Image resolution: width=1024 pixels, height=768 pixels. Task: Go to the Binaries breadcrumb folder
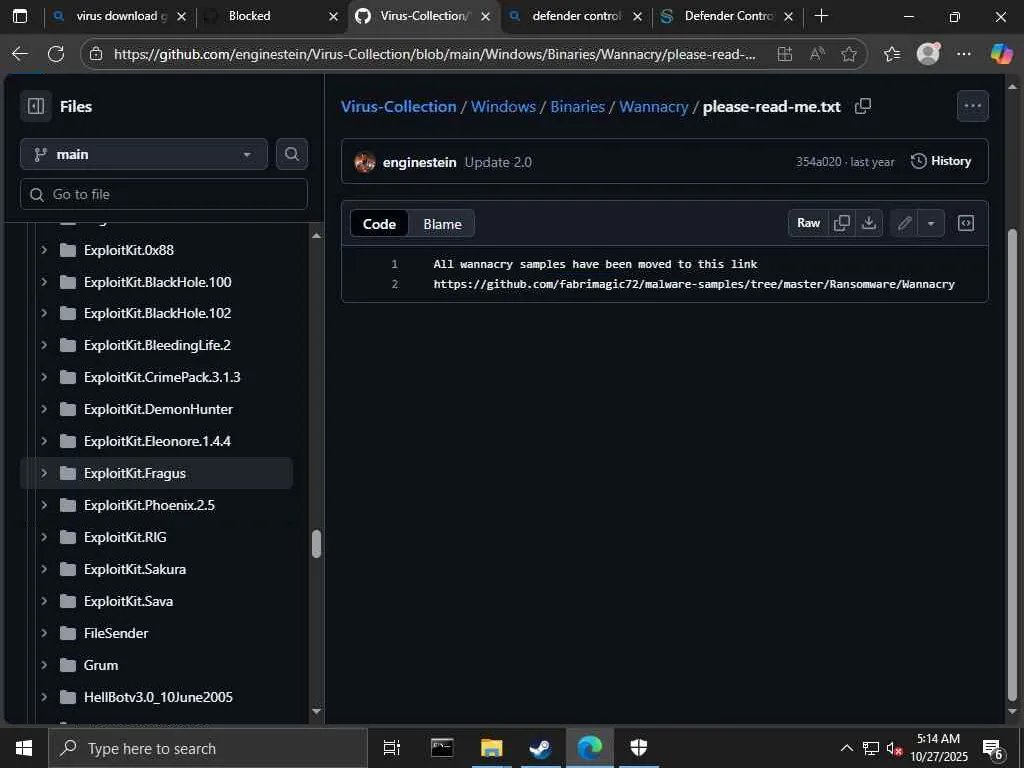pyautogui.click(x=577, y=106)
